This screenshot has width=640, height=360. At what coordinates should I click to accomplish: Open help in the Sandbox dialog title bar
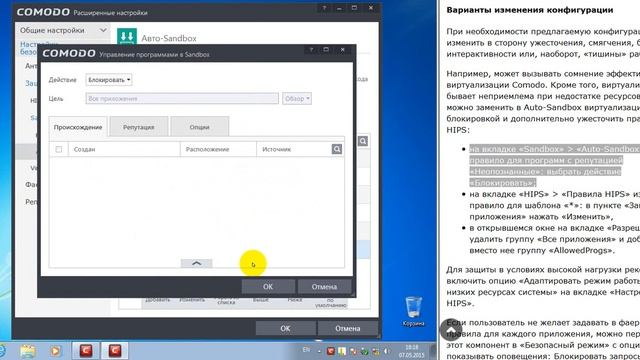pos(311,50)
